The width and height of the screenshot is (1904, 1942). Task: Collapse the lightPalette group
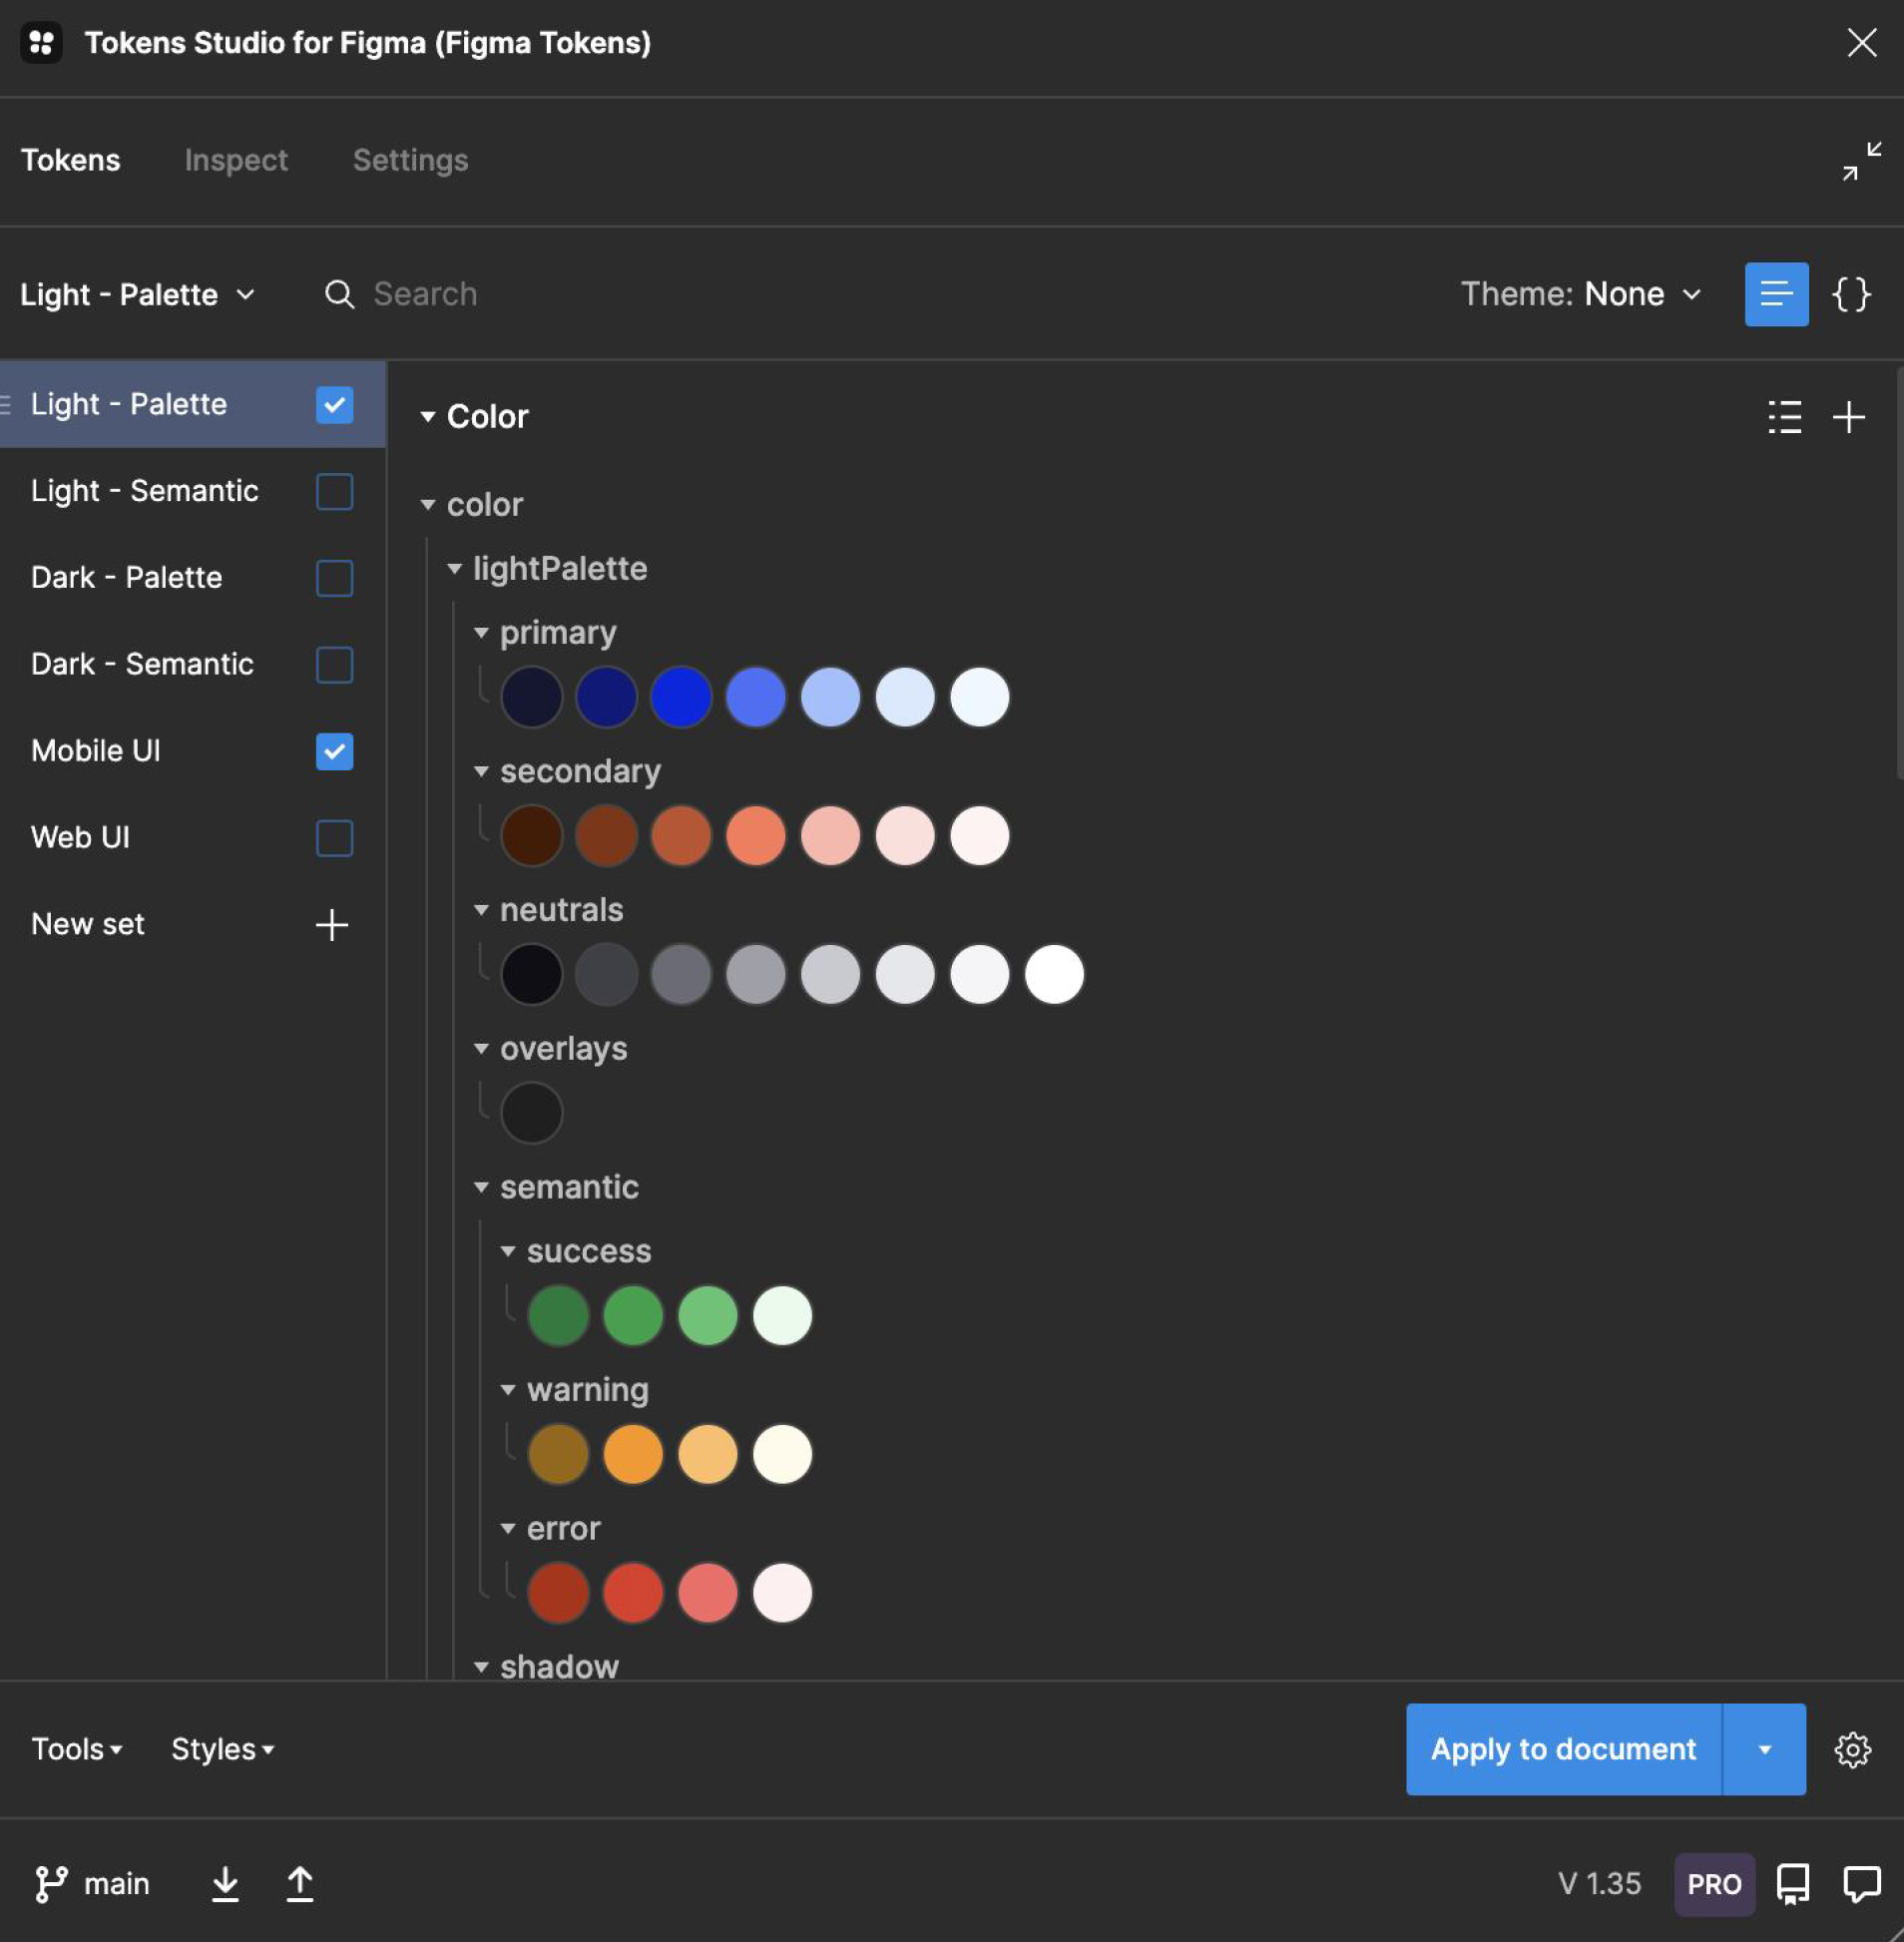[x=454, y=569]
